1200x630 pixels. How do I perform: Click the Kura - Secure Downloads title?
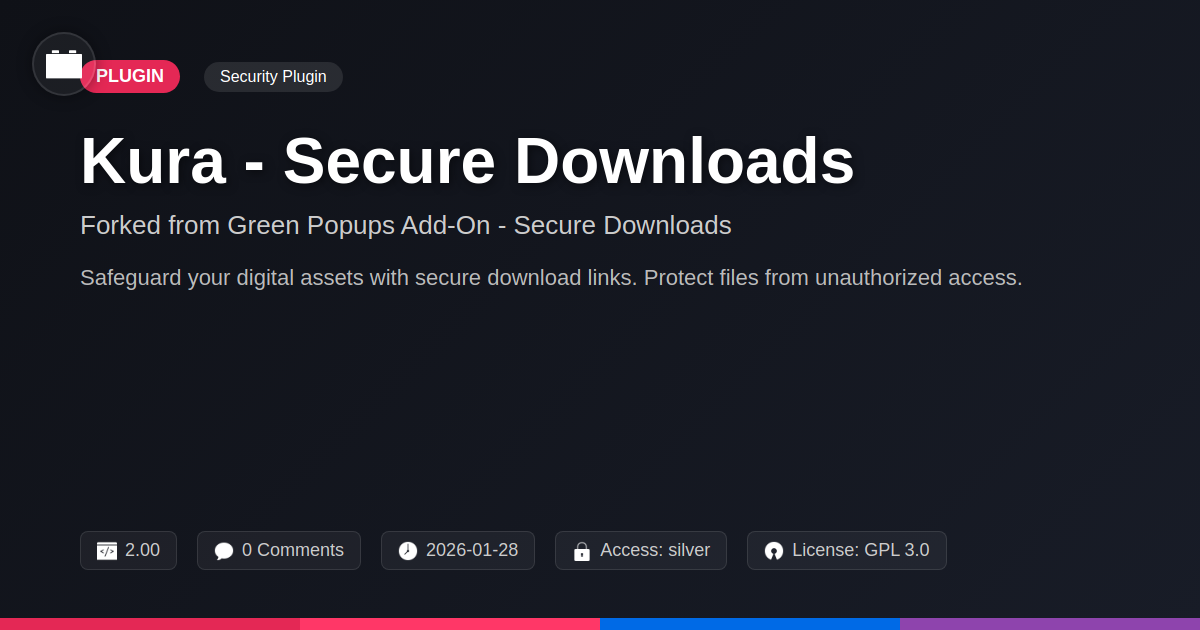tap(467, 161)
